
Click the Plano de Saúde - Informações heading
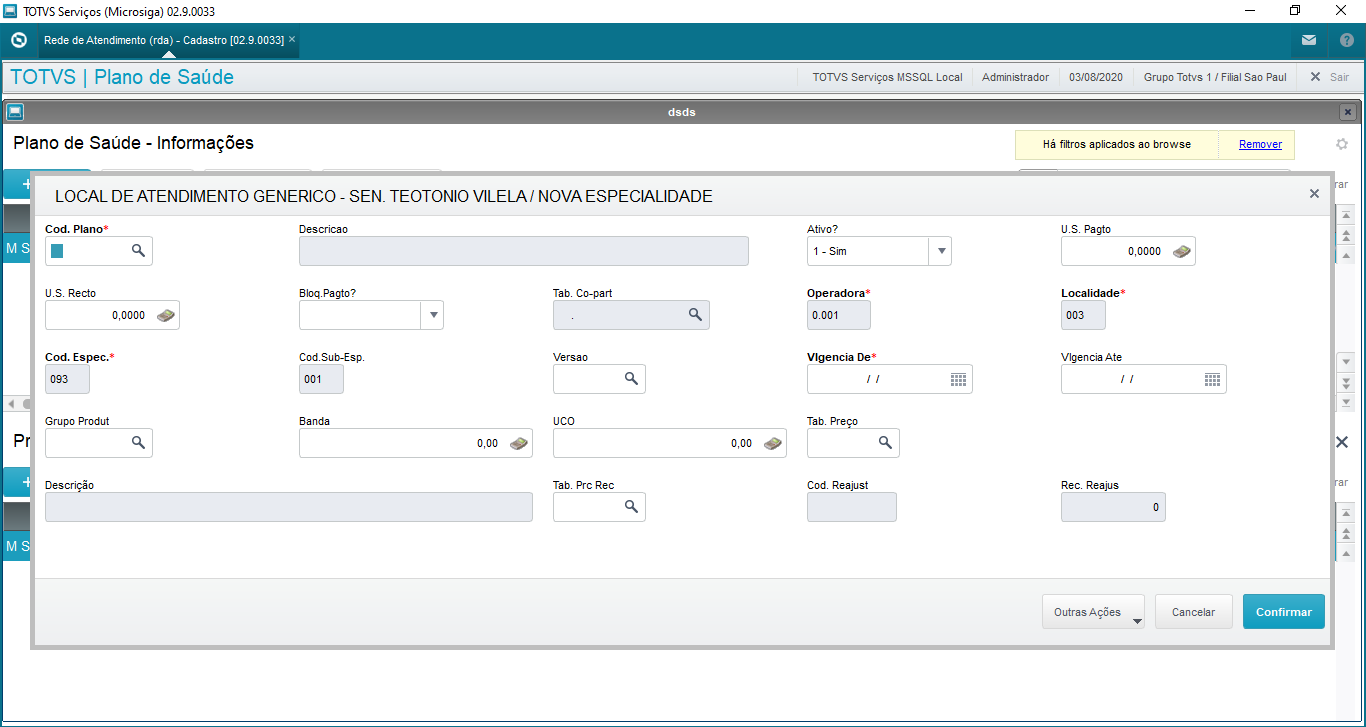point(133,143)
